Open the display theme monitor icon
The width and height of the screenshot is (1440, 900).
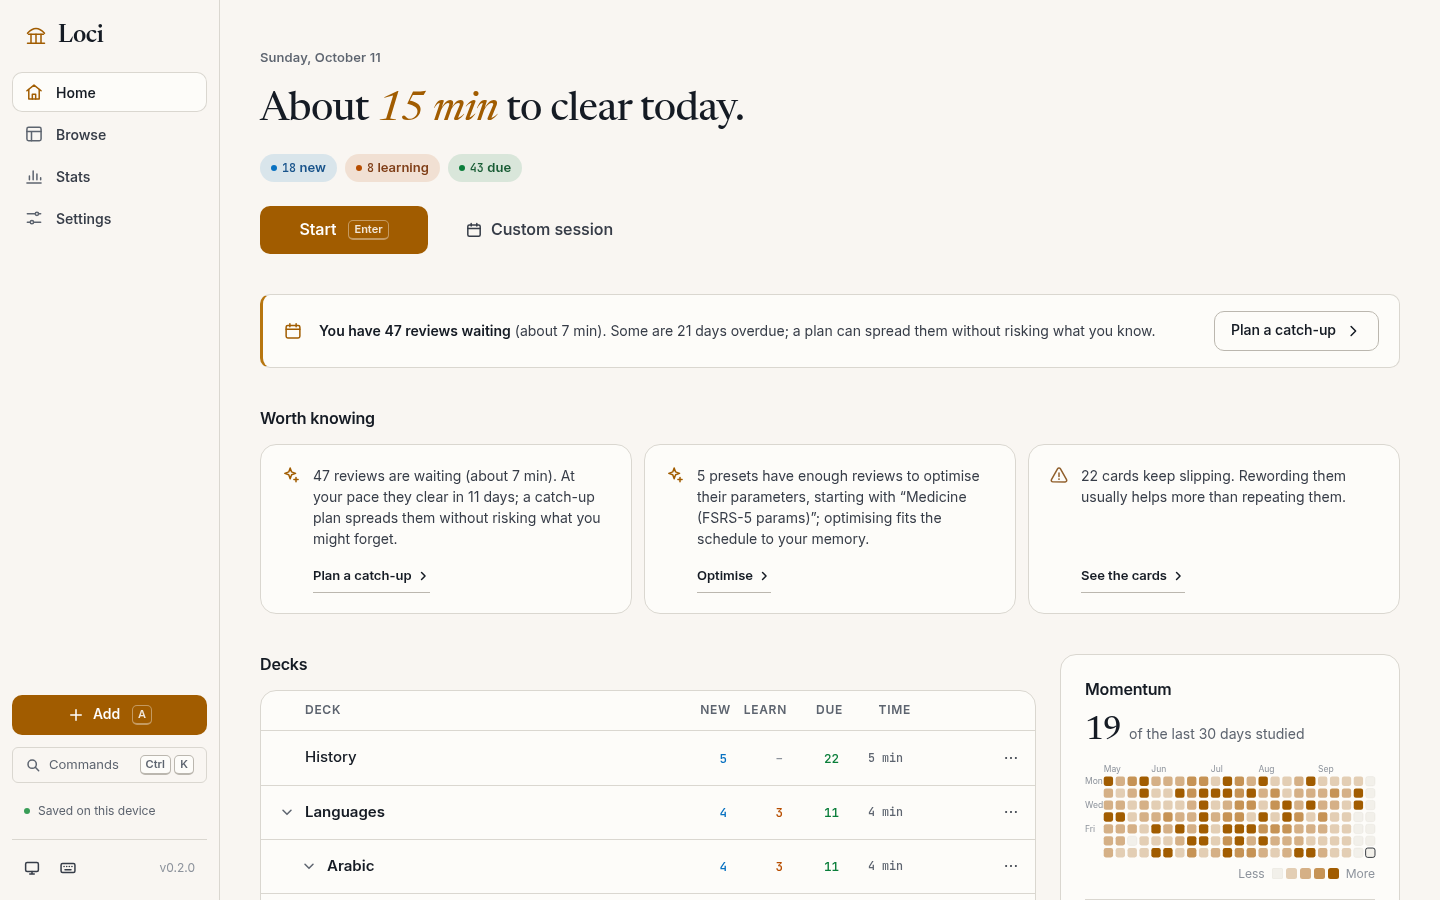coord(32,868)
